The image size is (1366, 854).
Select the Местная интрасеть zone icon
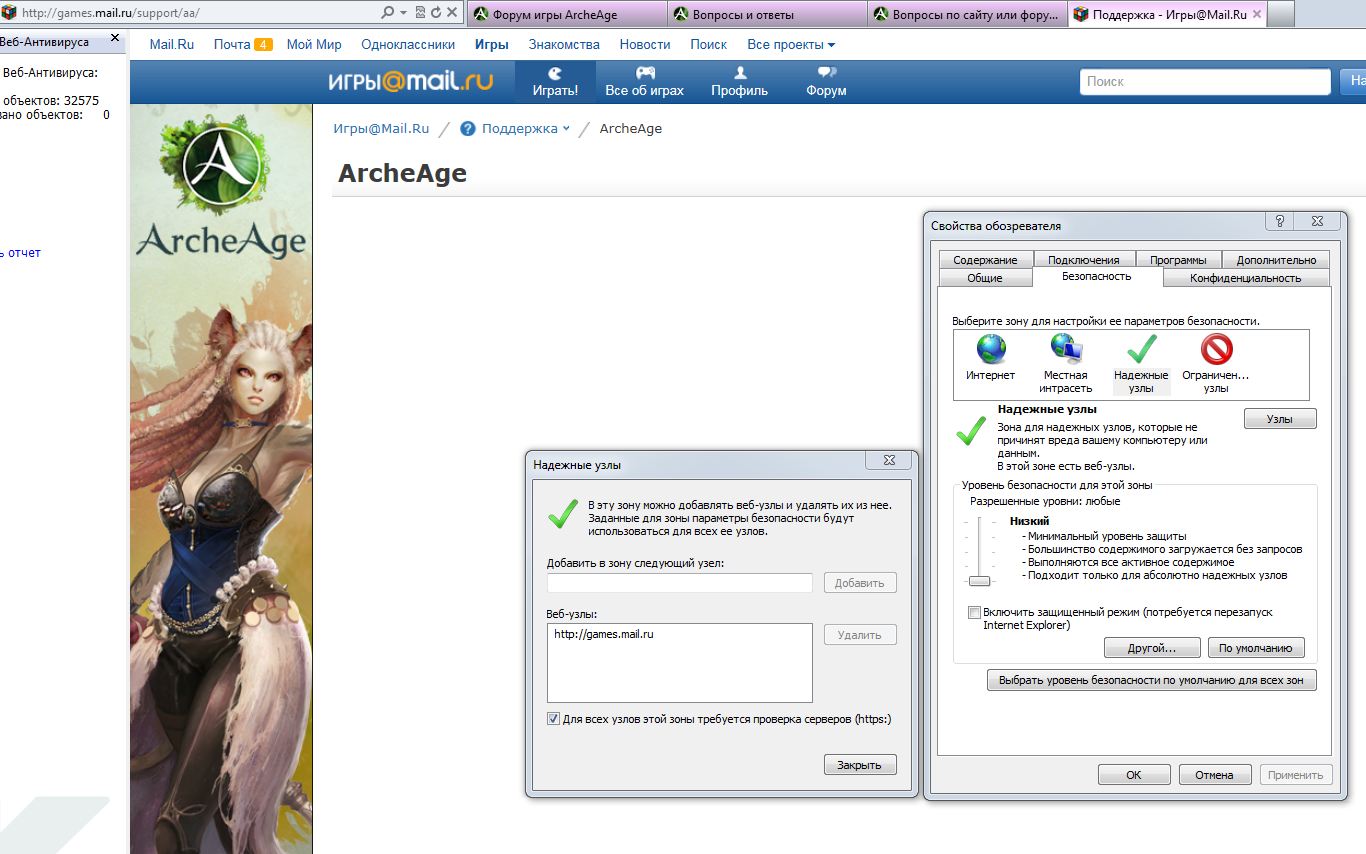pos(1066,348)
